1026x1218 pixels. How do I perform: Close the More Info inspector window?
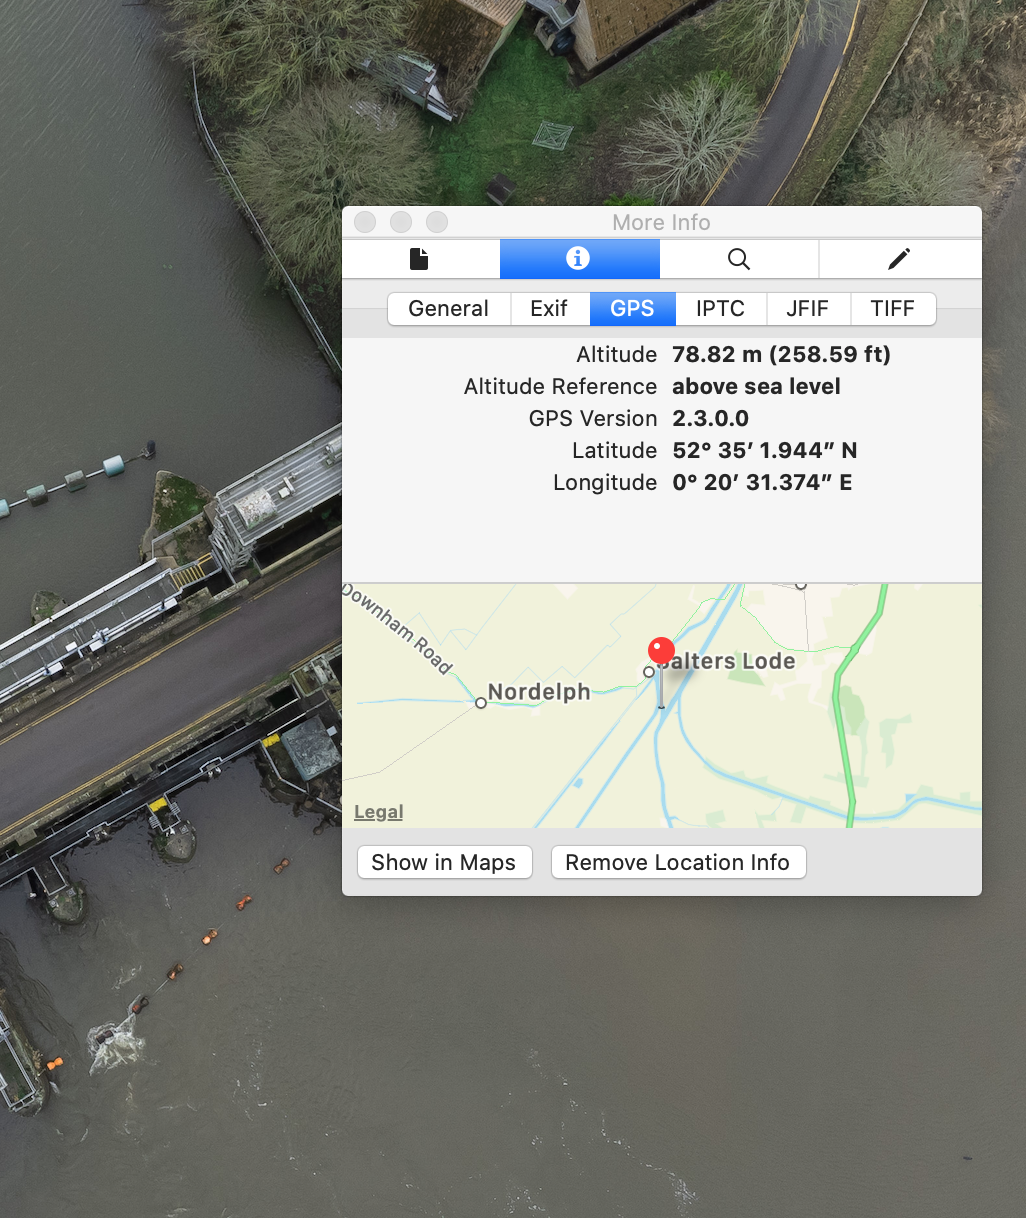(x=365, y=222)
